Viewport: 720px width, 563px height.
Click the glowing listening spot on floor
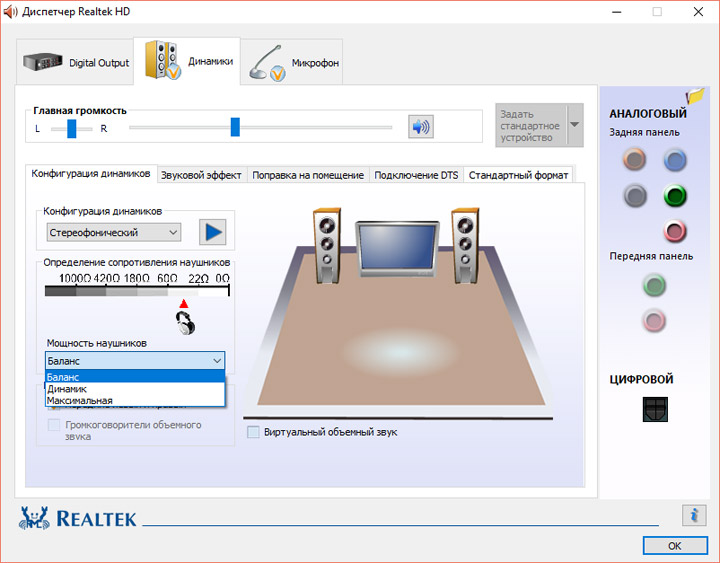click(x=400, y=351)
